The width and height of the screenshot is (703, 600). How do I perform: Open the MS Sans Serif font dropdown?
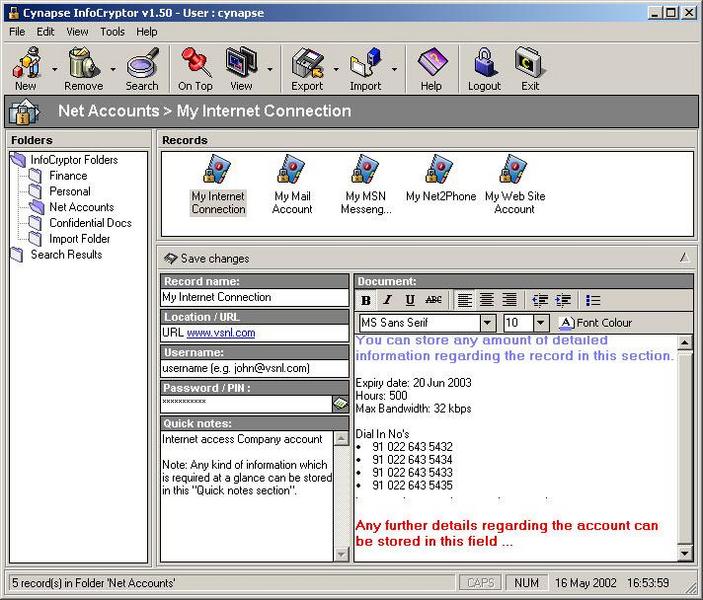pyautogui.click(x=487, y=323)
